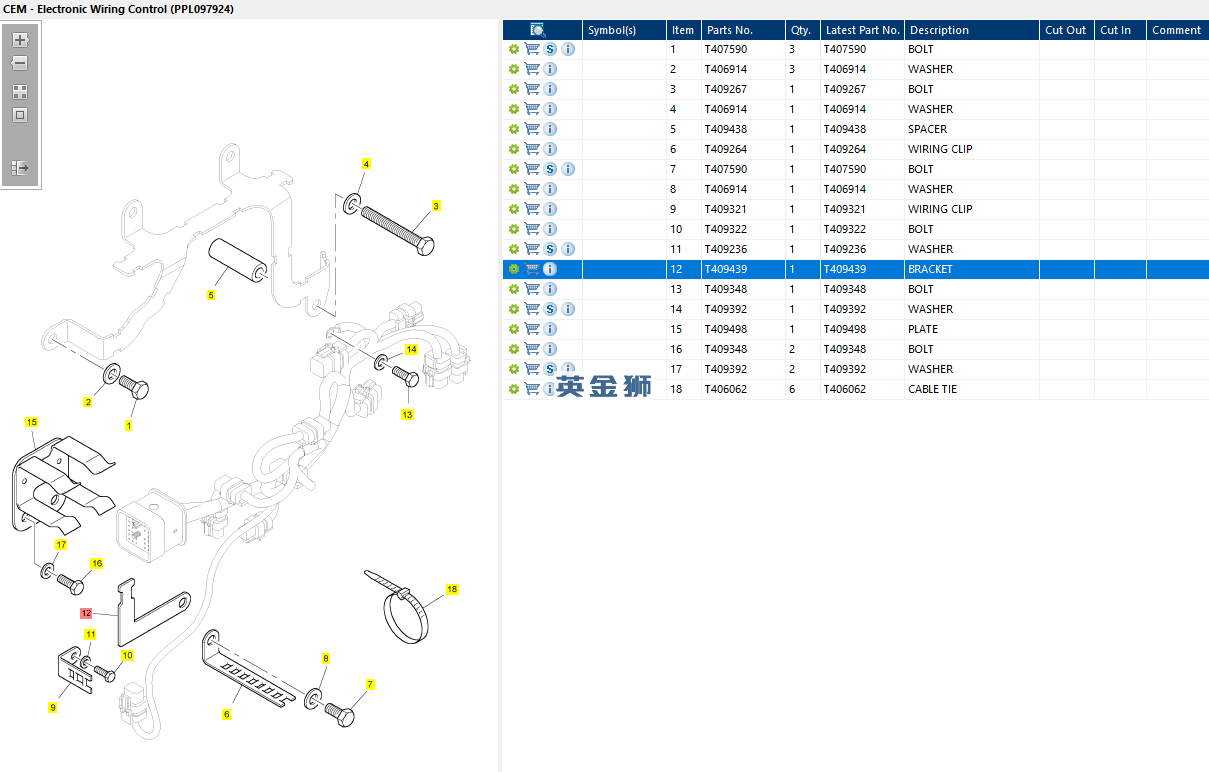Click the Qty. column header
This screenshot has width=1209, height=772.
[802, 30]
